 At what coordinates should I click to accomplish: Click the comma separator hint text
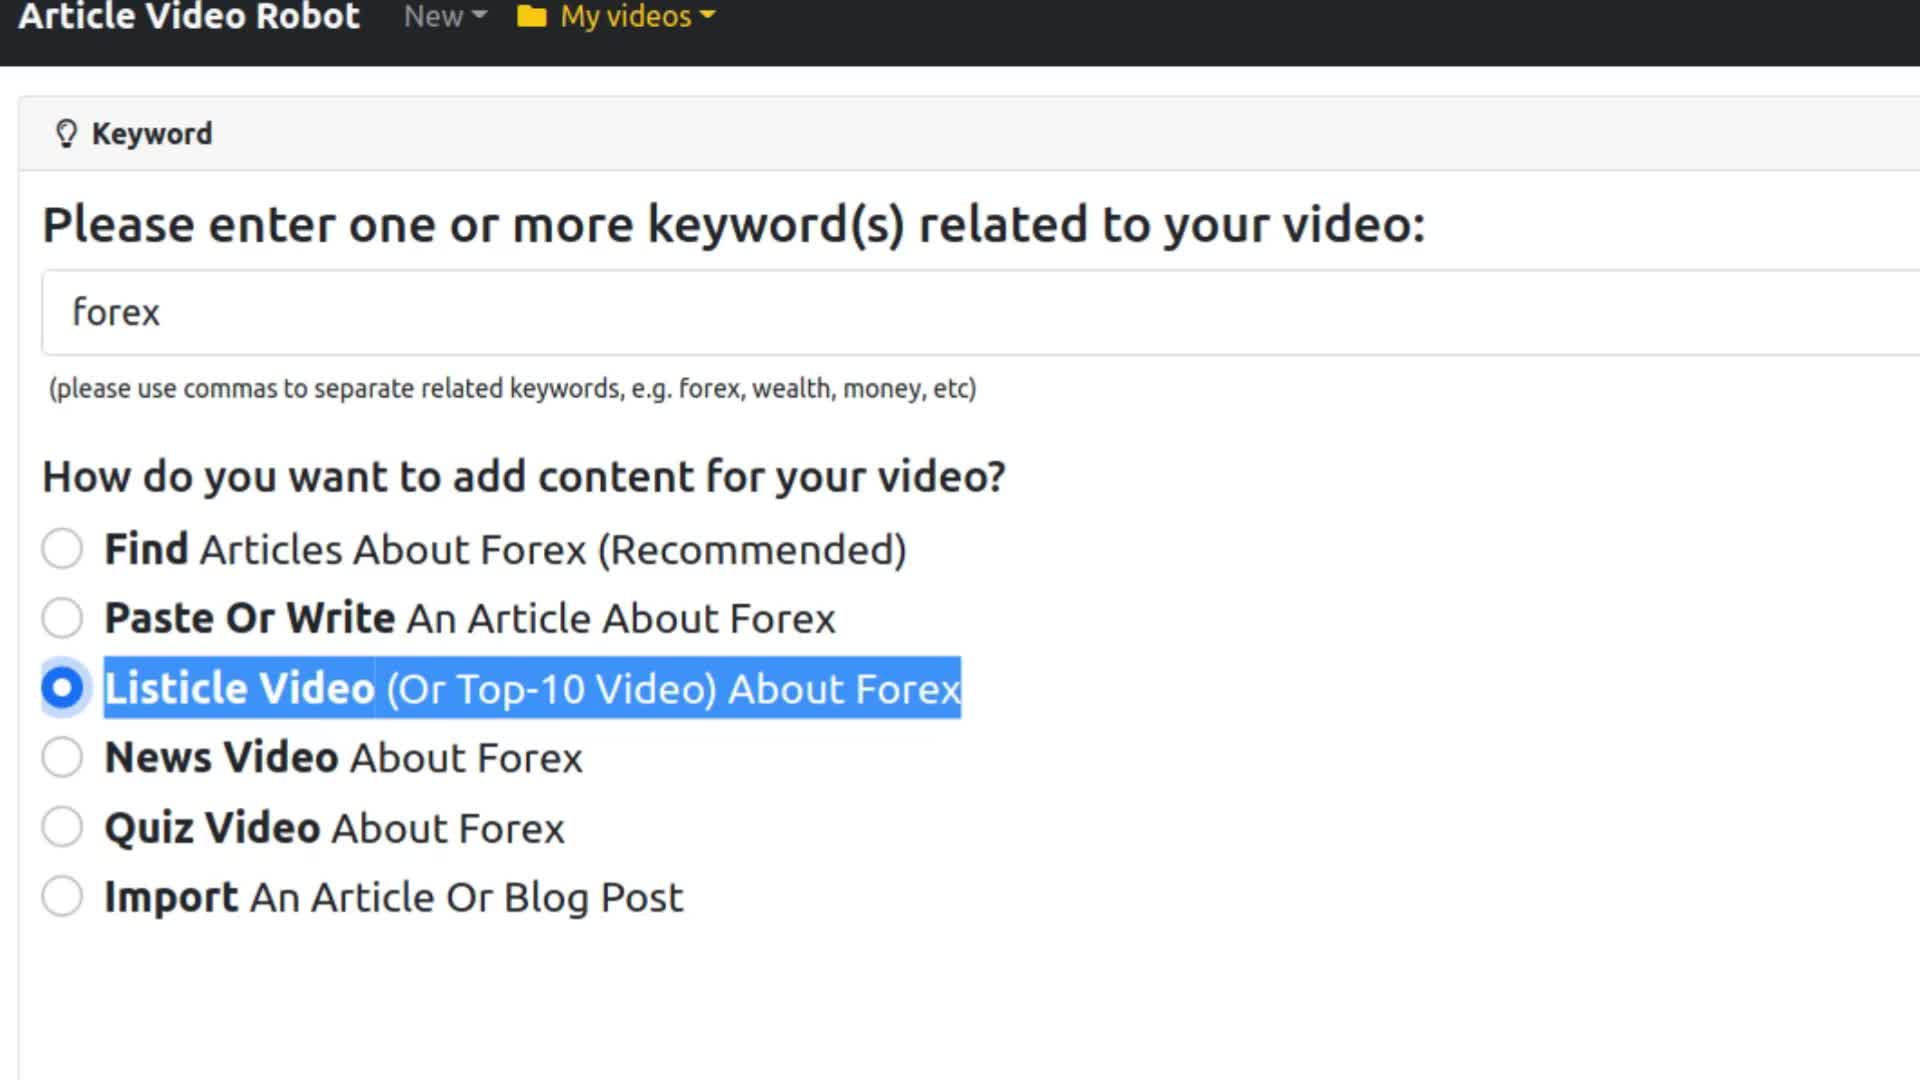(513, 388)
